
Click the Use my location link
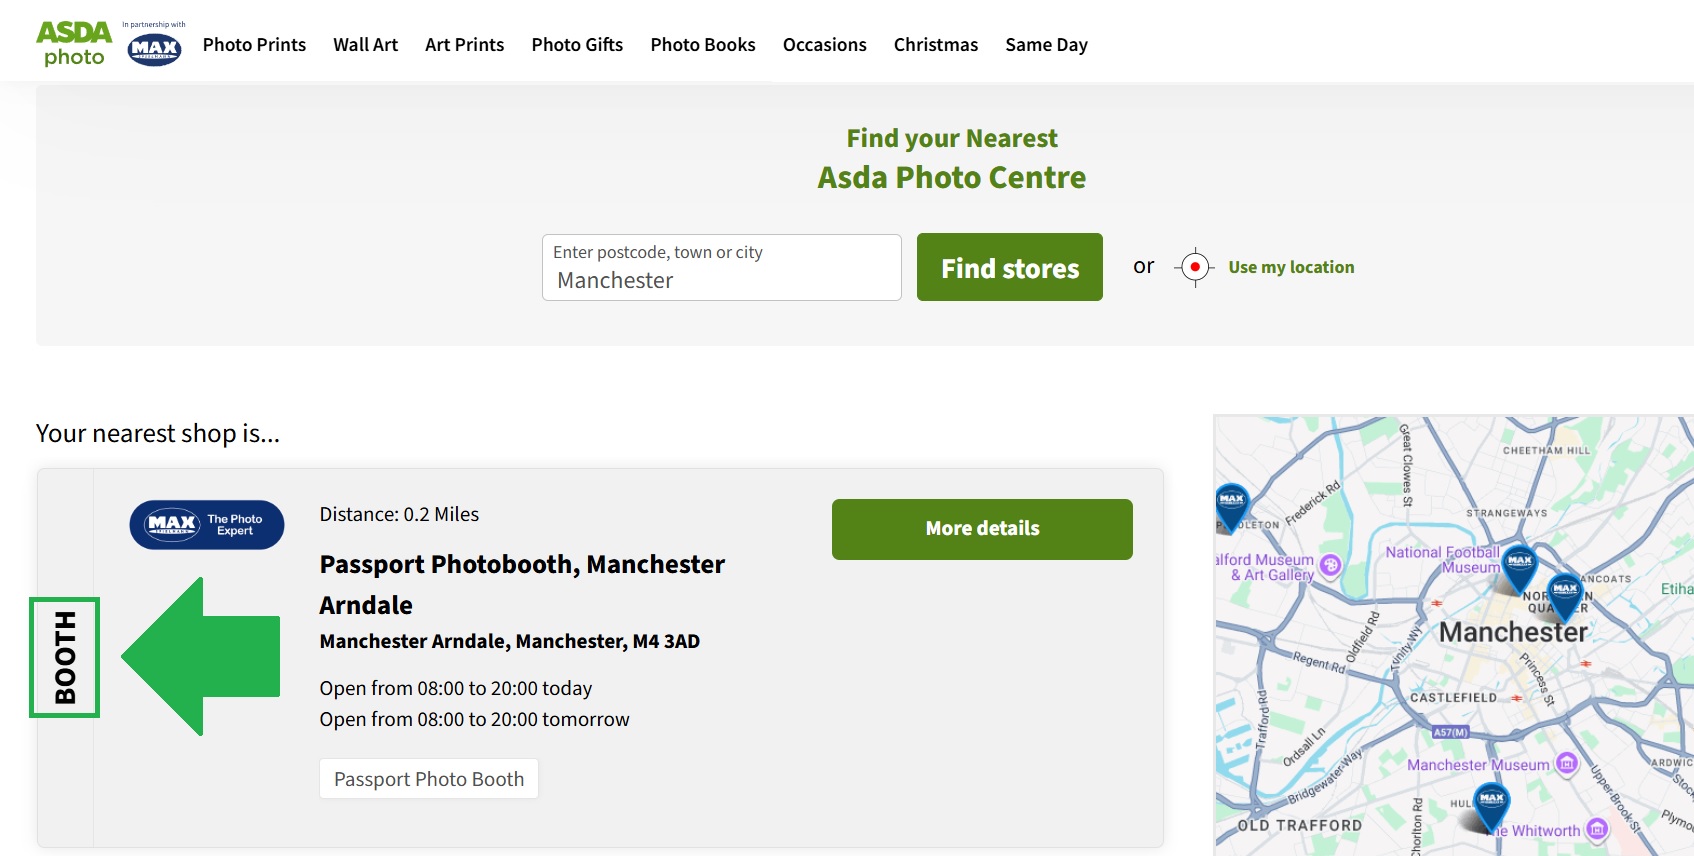(x=1290, y=266)
